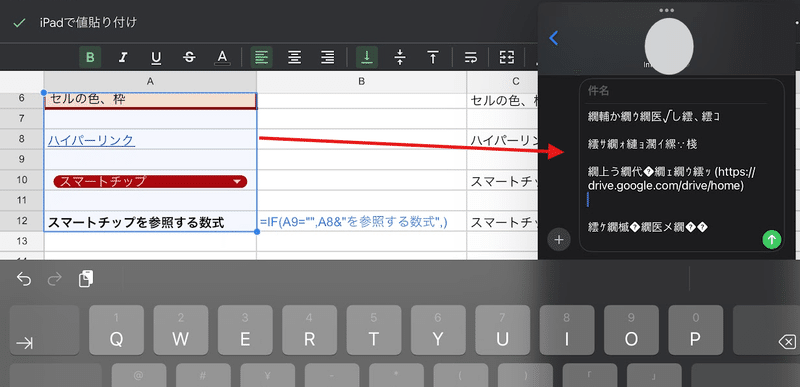Open the text color picker
The height and width of the screenshot is (387, 800).
coord(221,58)
